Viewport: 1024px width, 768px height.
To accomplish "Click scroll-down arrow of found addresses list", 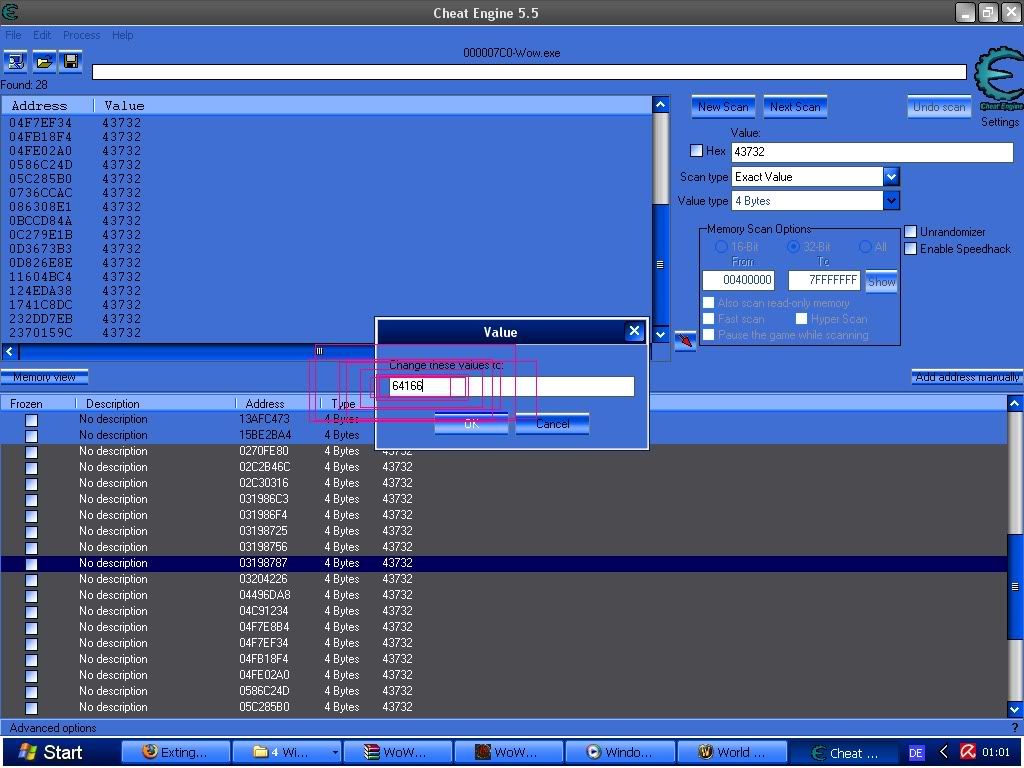I will [660, 334].
